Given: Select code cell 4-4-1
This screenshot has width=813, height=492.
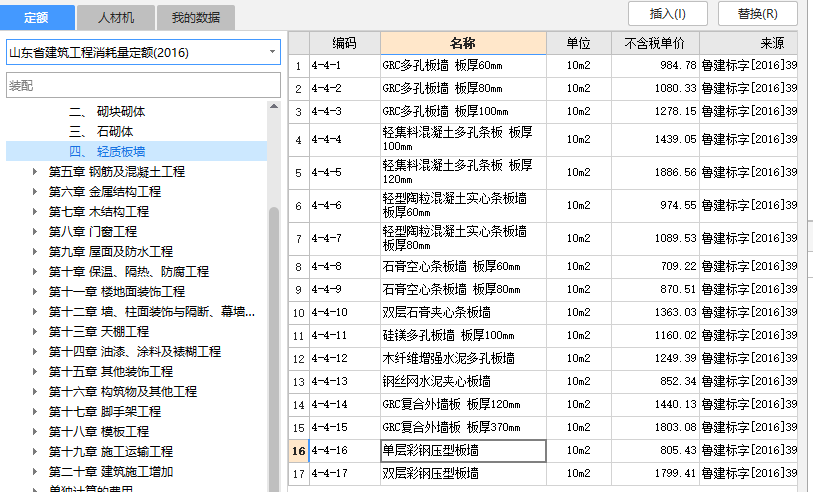Looking at the screenshot, I should (345, 66).
